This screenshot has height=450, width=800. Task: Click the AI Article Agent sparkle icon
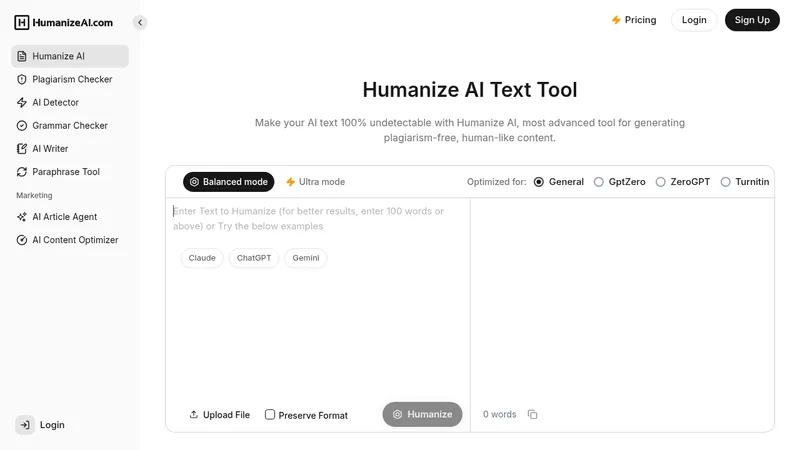tap(21, 217)
